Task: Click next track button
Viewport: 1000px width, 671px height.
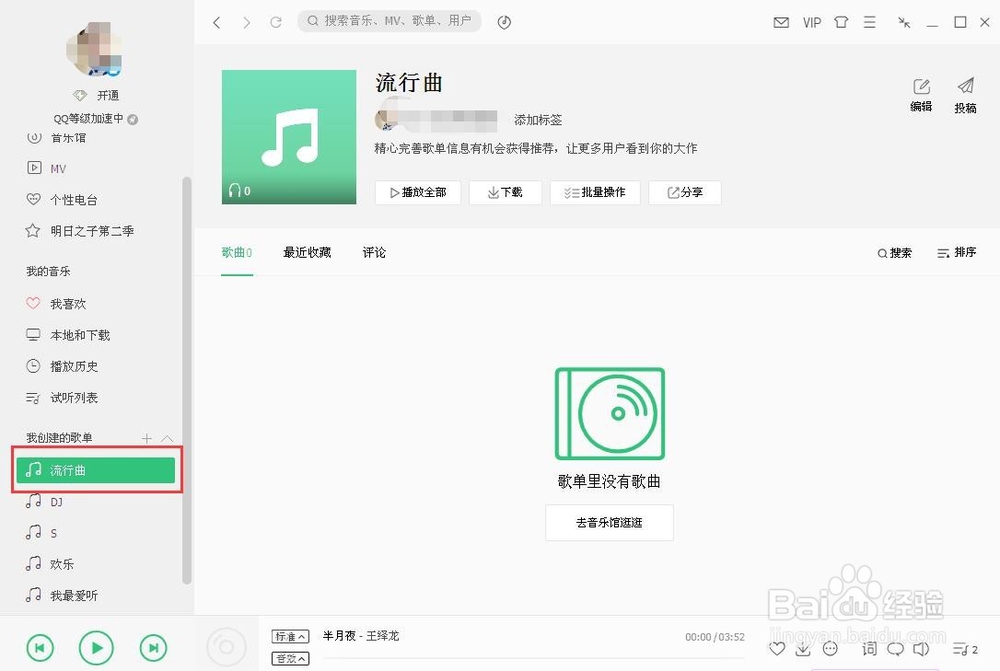Action: click(153, 649)
